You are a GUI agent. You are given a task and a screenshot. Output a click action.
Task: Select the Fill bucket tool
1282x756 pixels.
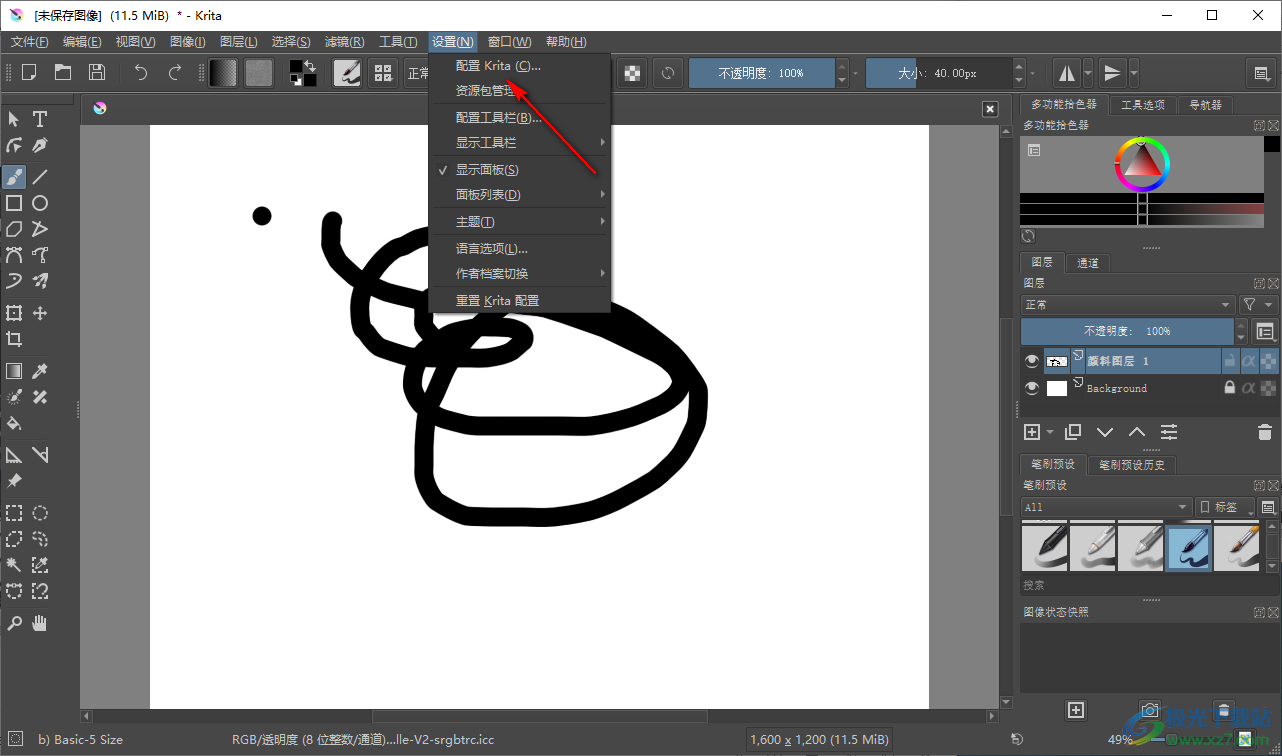(x=14, y=423)
